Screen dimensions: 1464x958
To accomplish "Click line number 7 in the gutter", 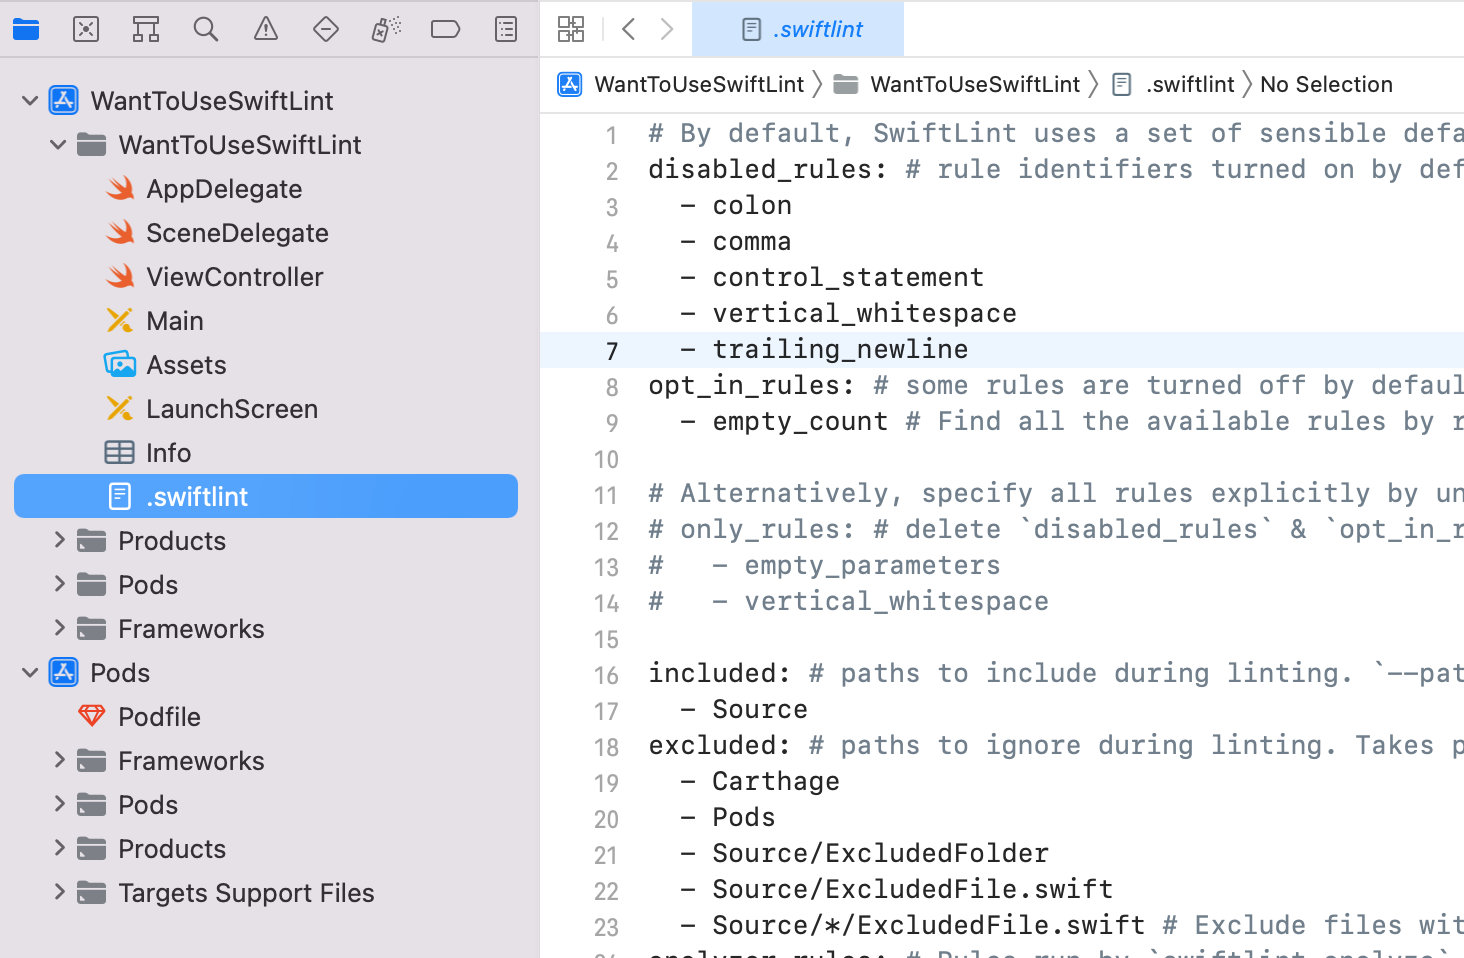I will point(612,351).
